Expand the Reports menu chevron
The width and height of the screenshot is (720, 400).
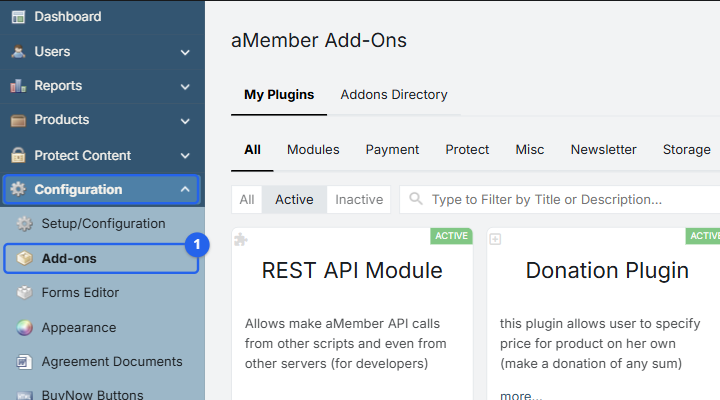point(185,87)
